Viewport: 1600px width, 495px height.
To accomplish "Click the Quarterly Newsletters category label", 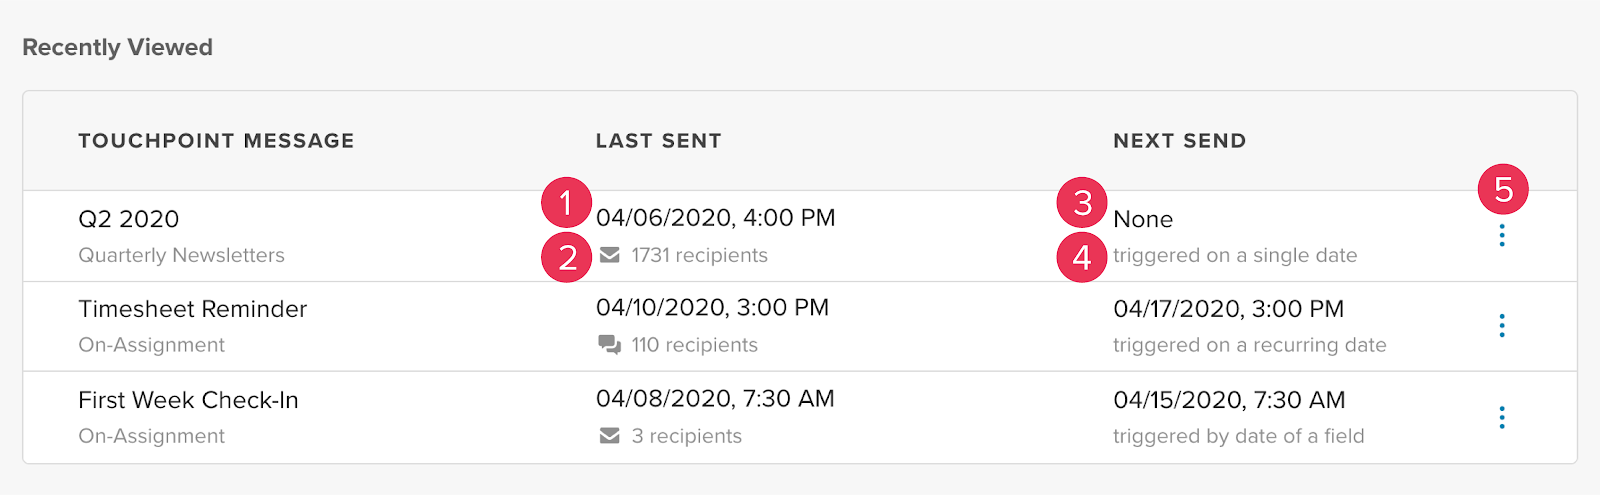I will 181,255.
